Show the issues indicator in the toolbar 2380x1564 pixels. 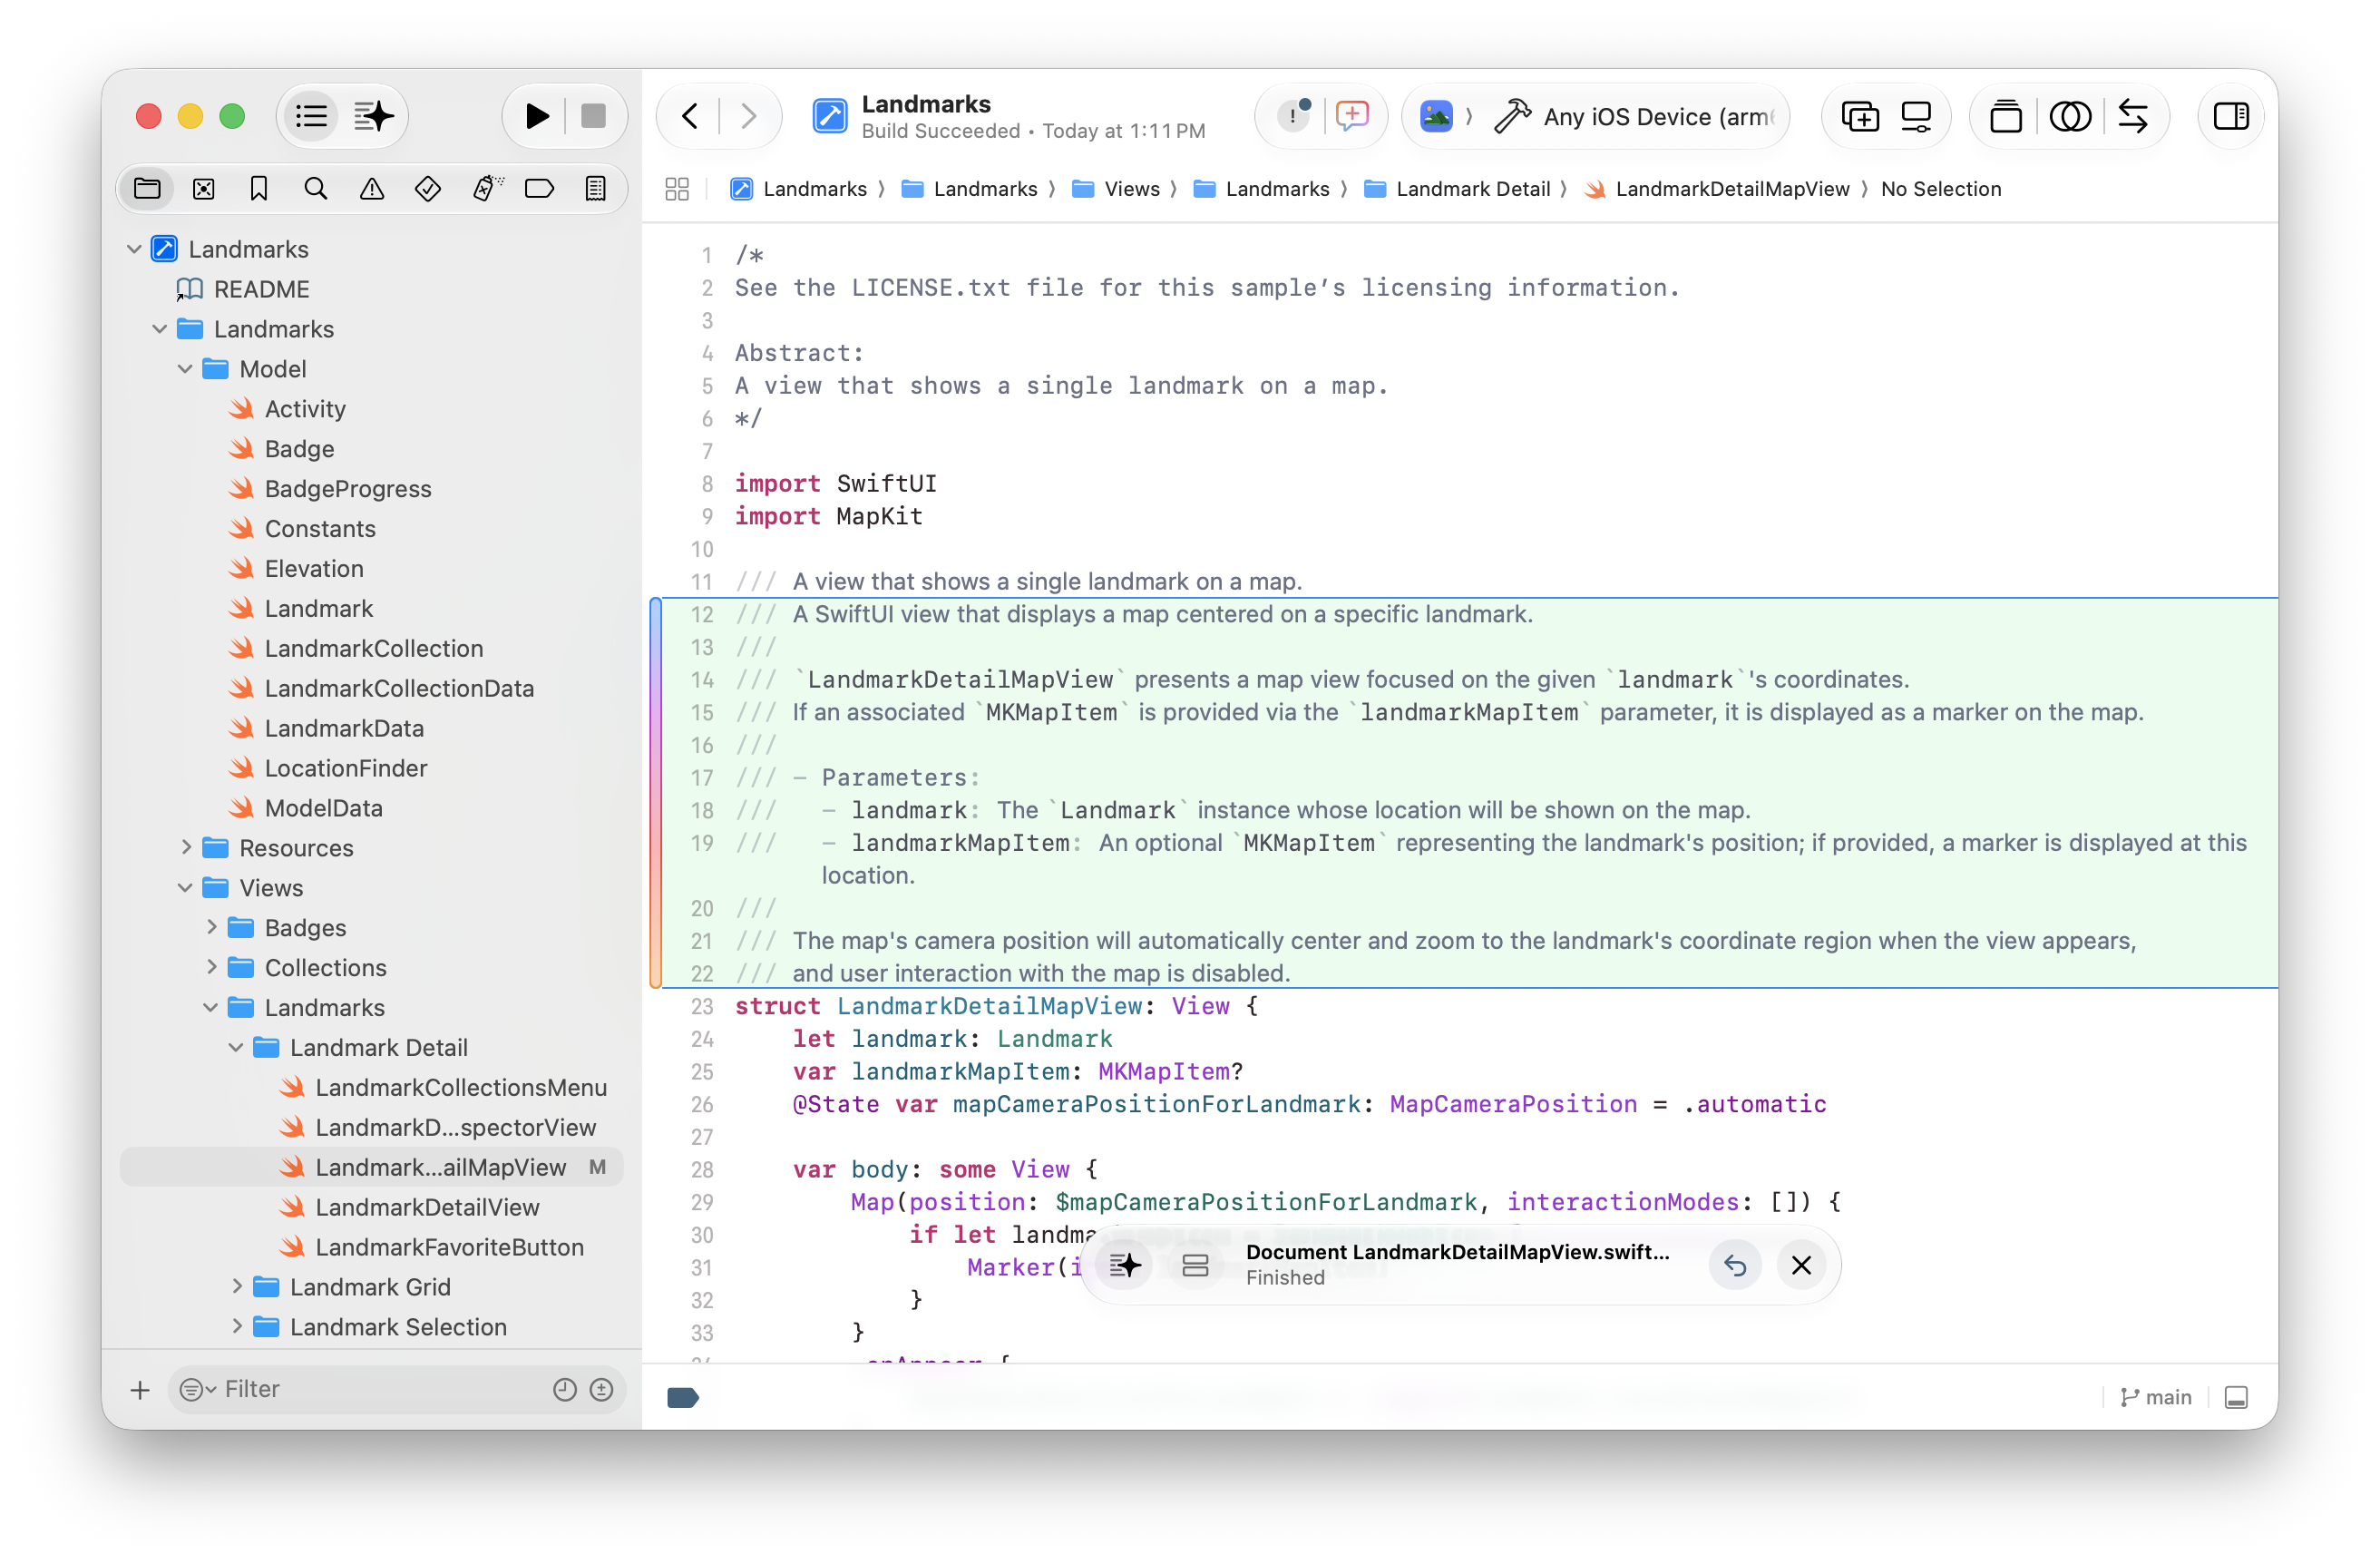[x=1295, y=117]
